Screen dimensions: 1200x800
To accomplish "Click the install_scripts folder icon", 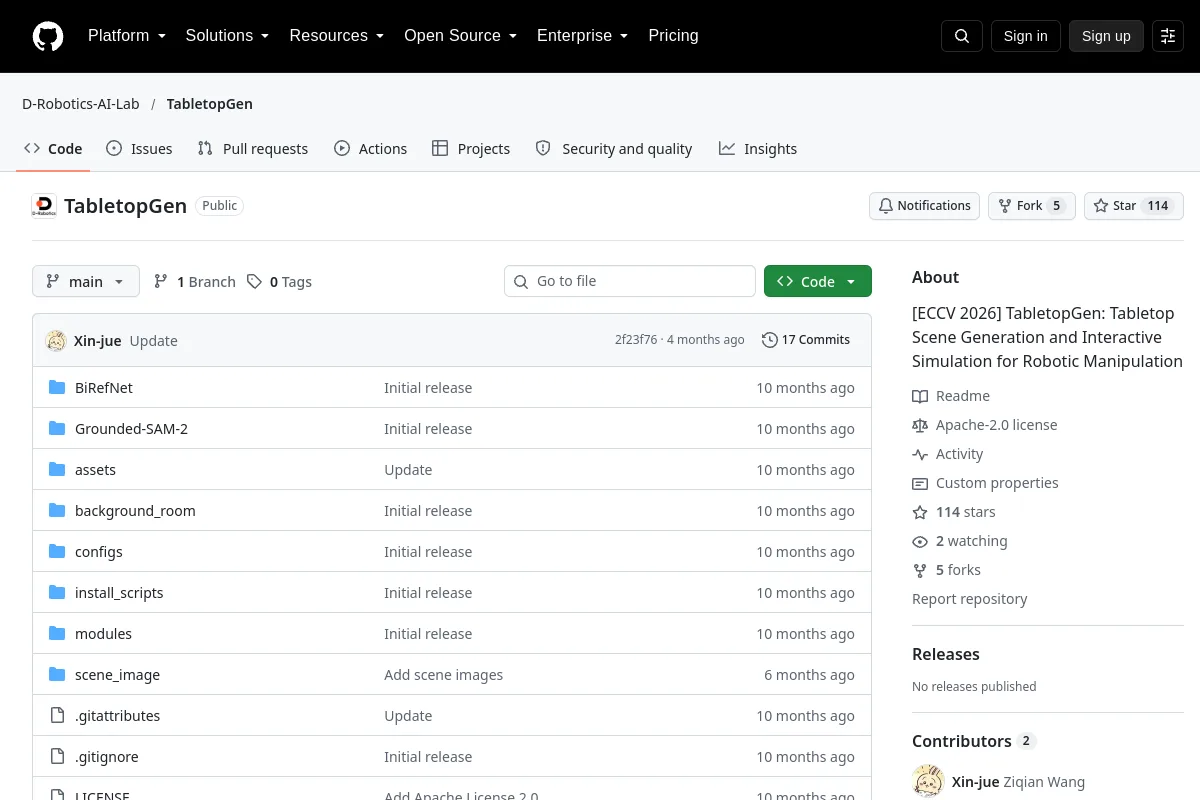I will [x=57, y=593].
